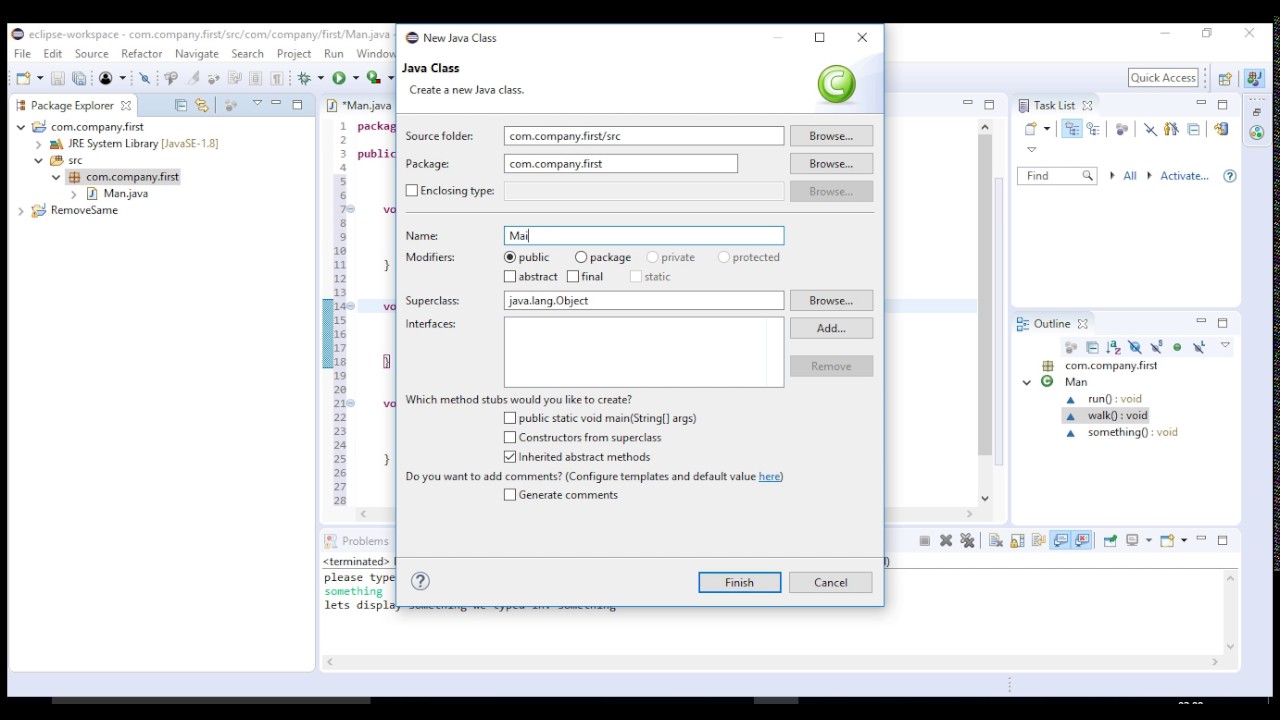Uncheck Inherited abstract methods checkbox

point(510,456)
